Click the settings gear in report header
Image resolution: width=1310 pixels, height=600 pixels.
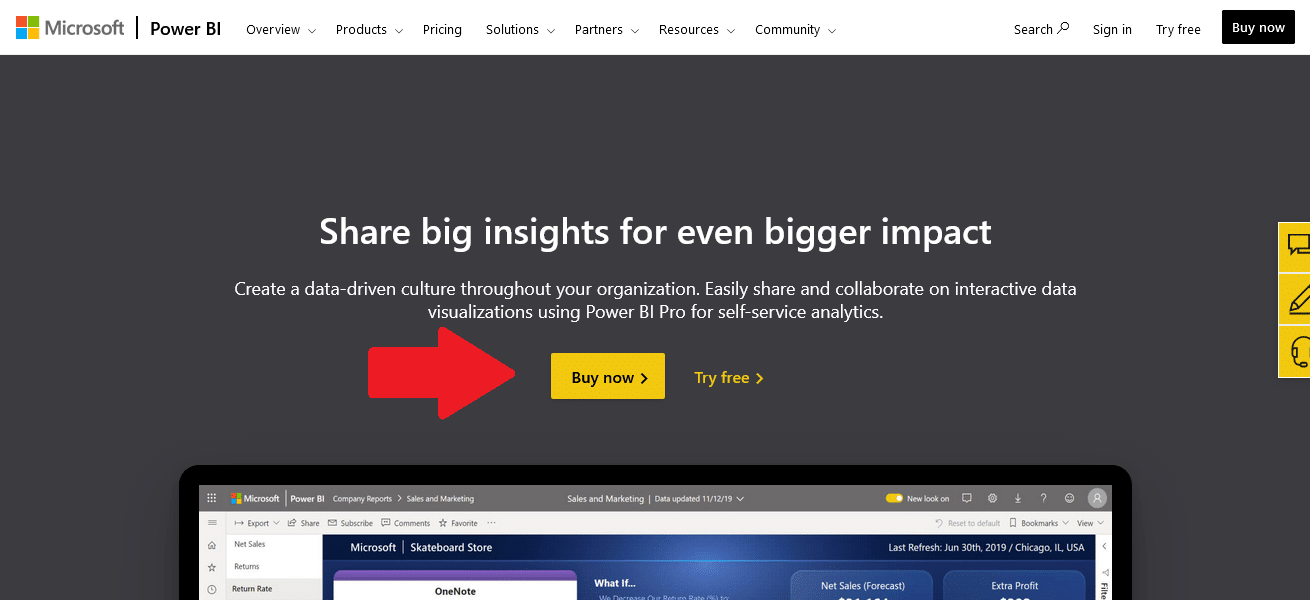(992, 498)
